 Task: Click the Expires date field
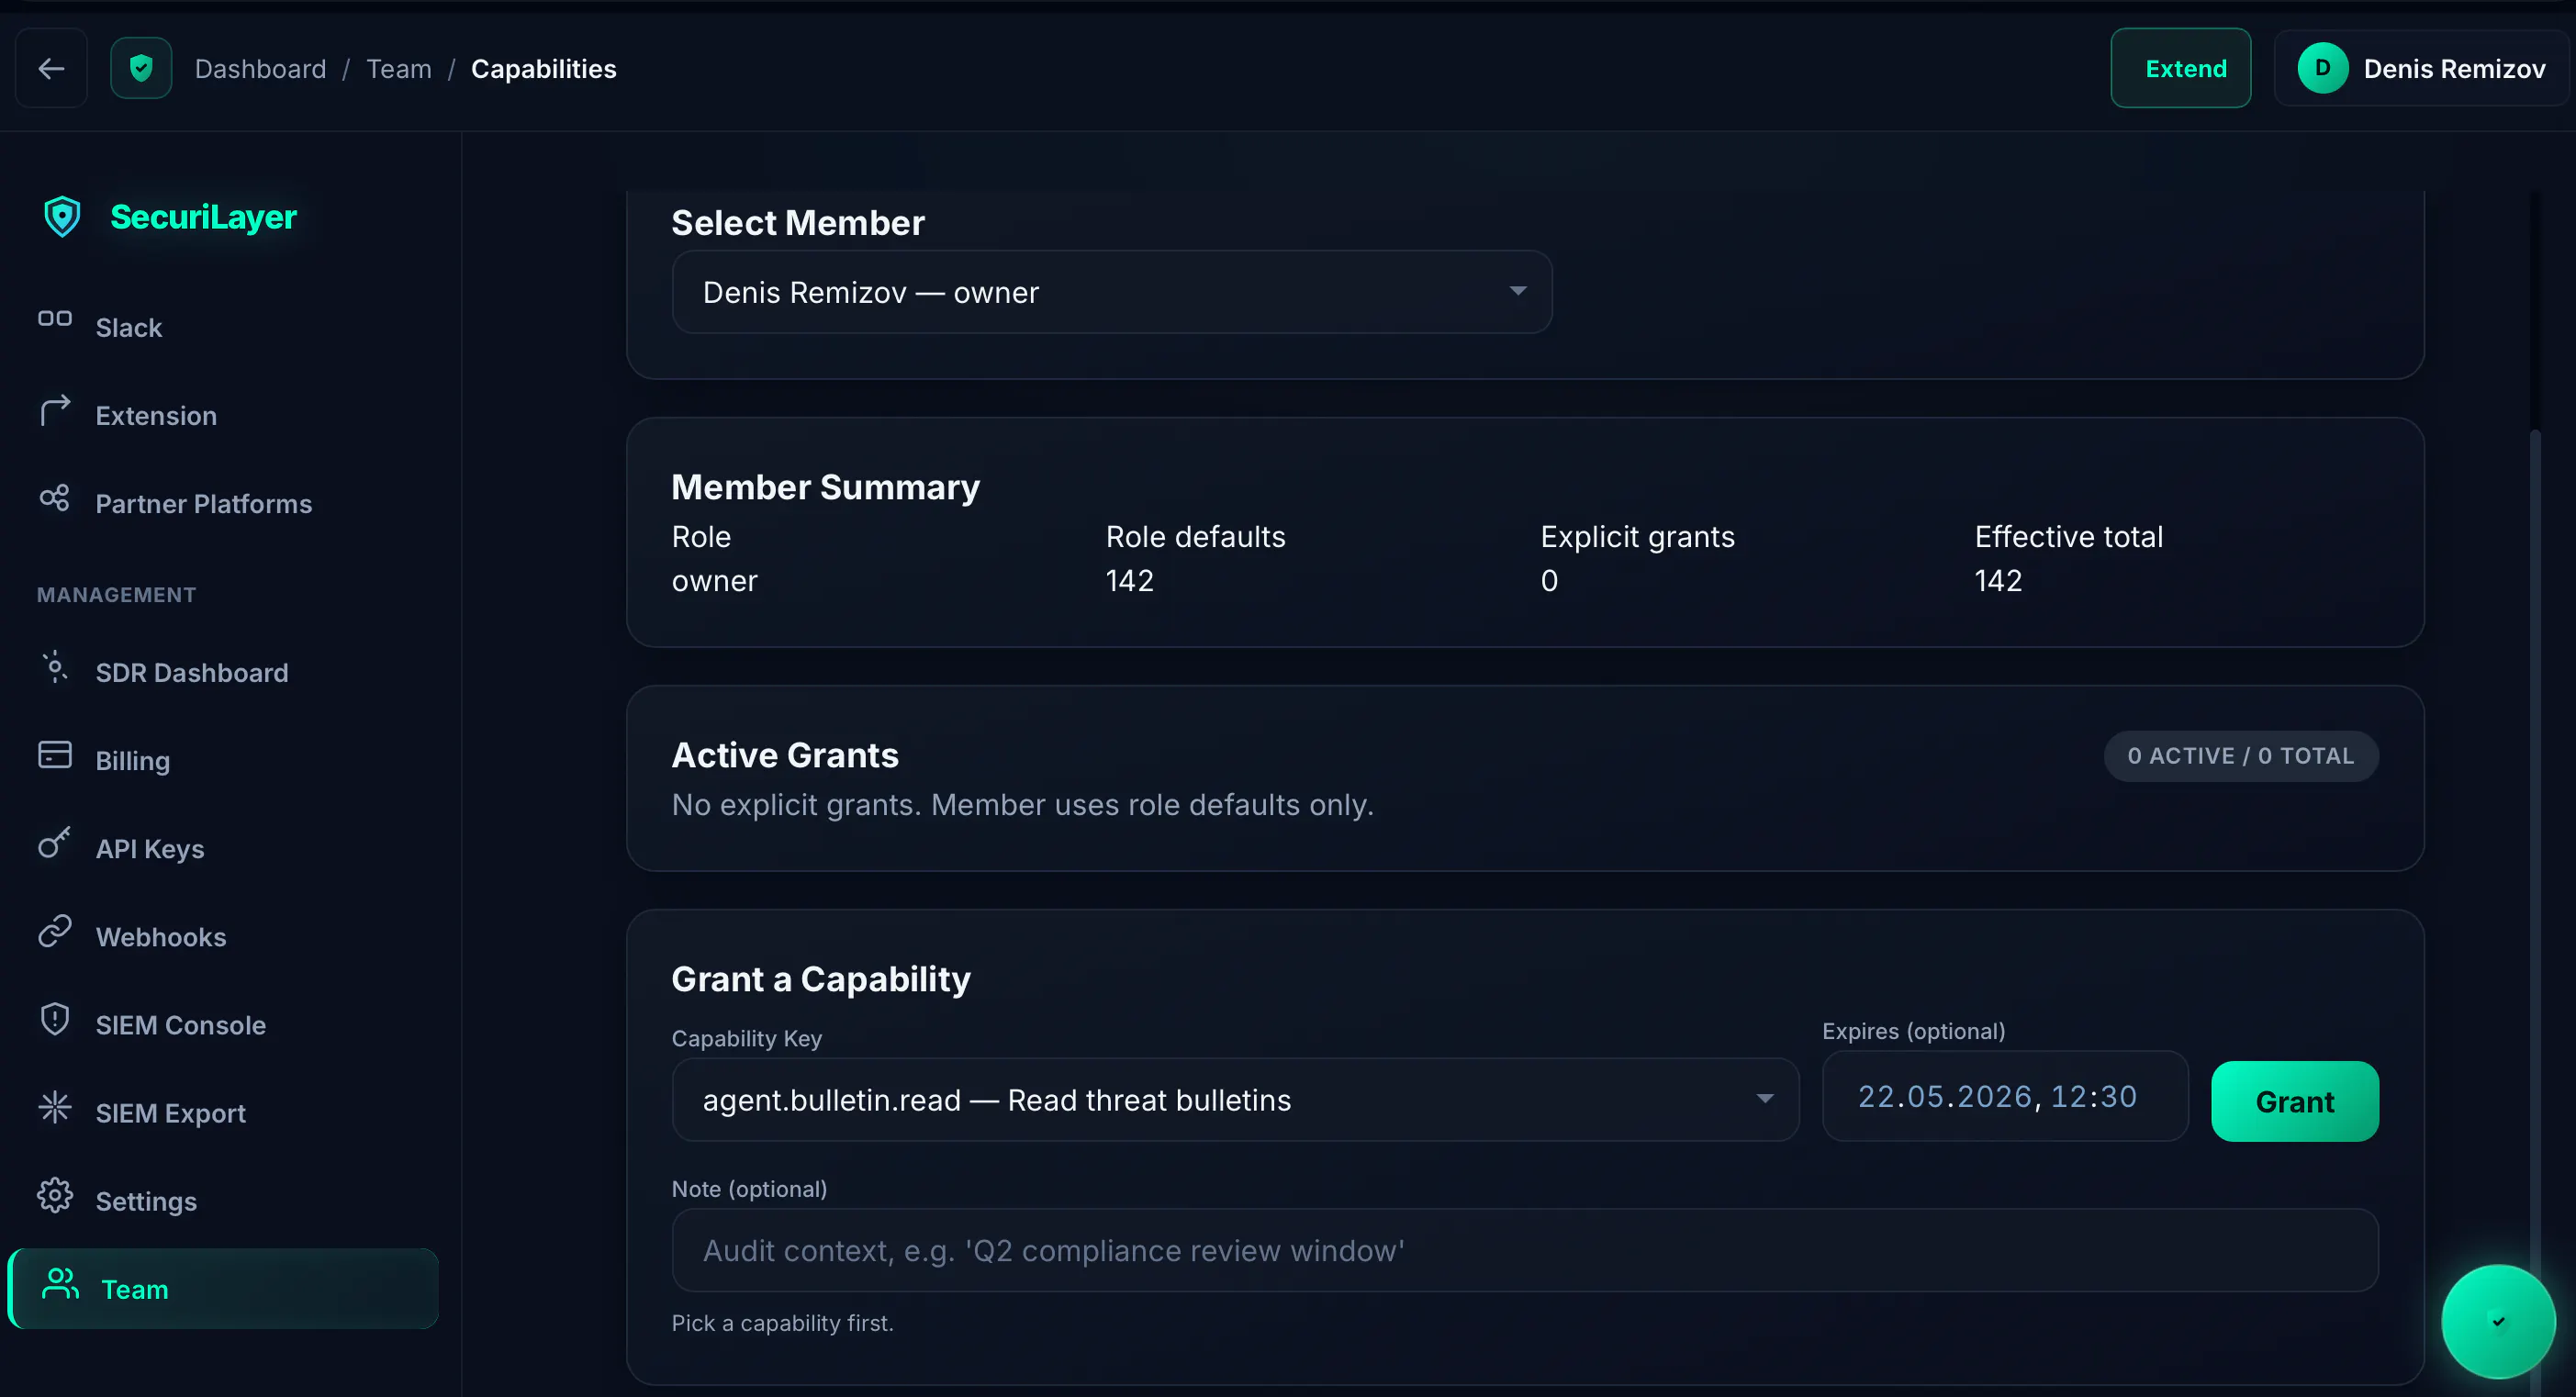point(2004,1096)
